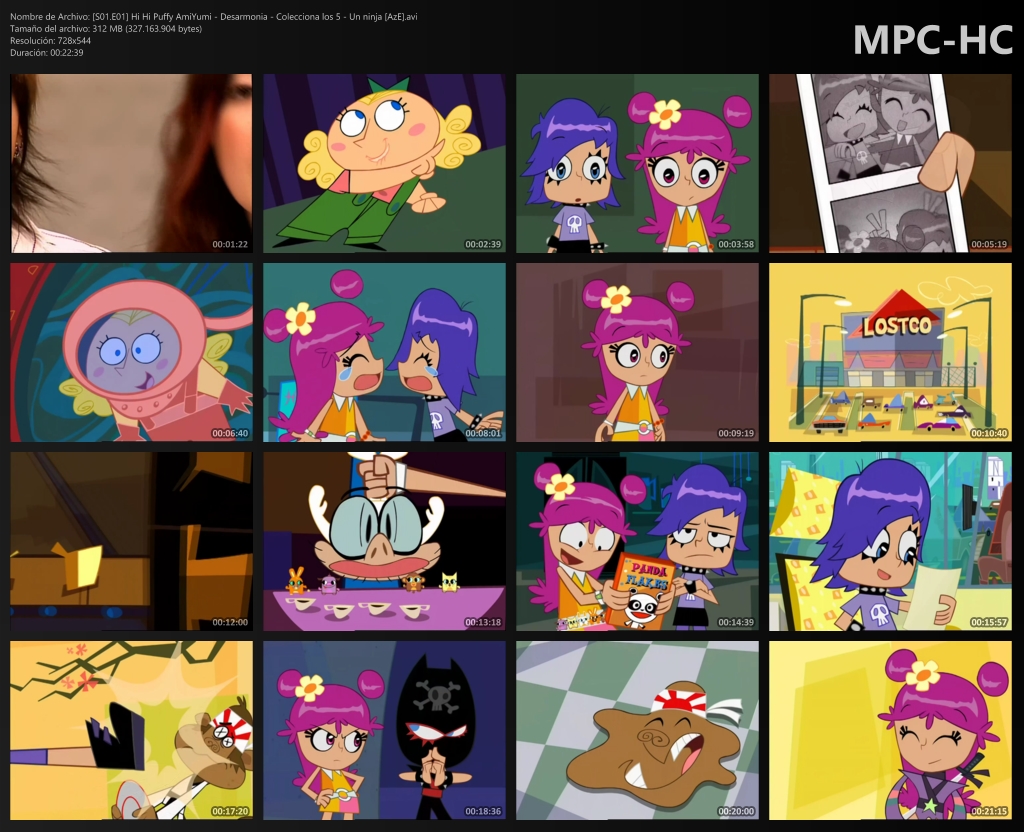The image size is (1024, 832).
Task: Select the masked ninja thumbnail at 00:18:36
Action: 384,730
